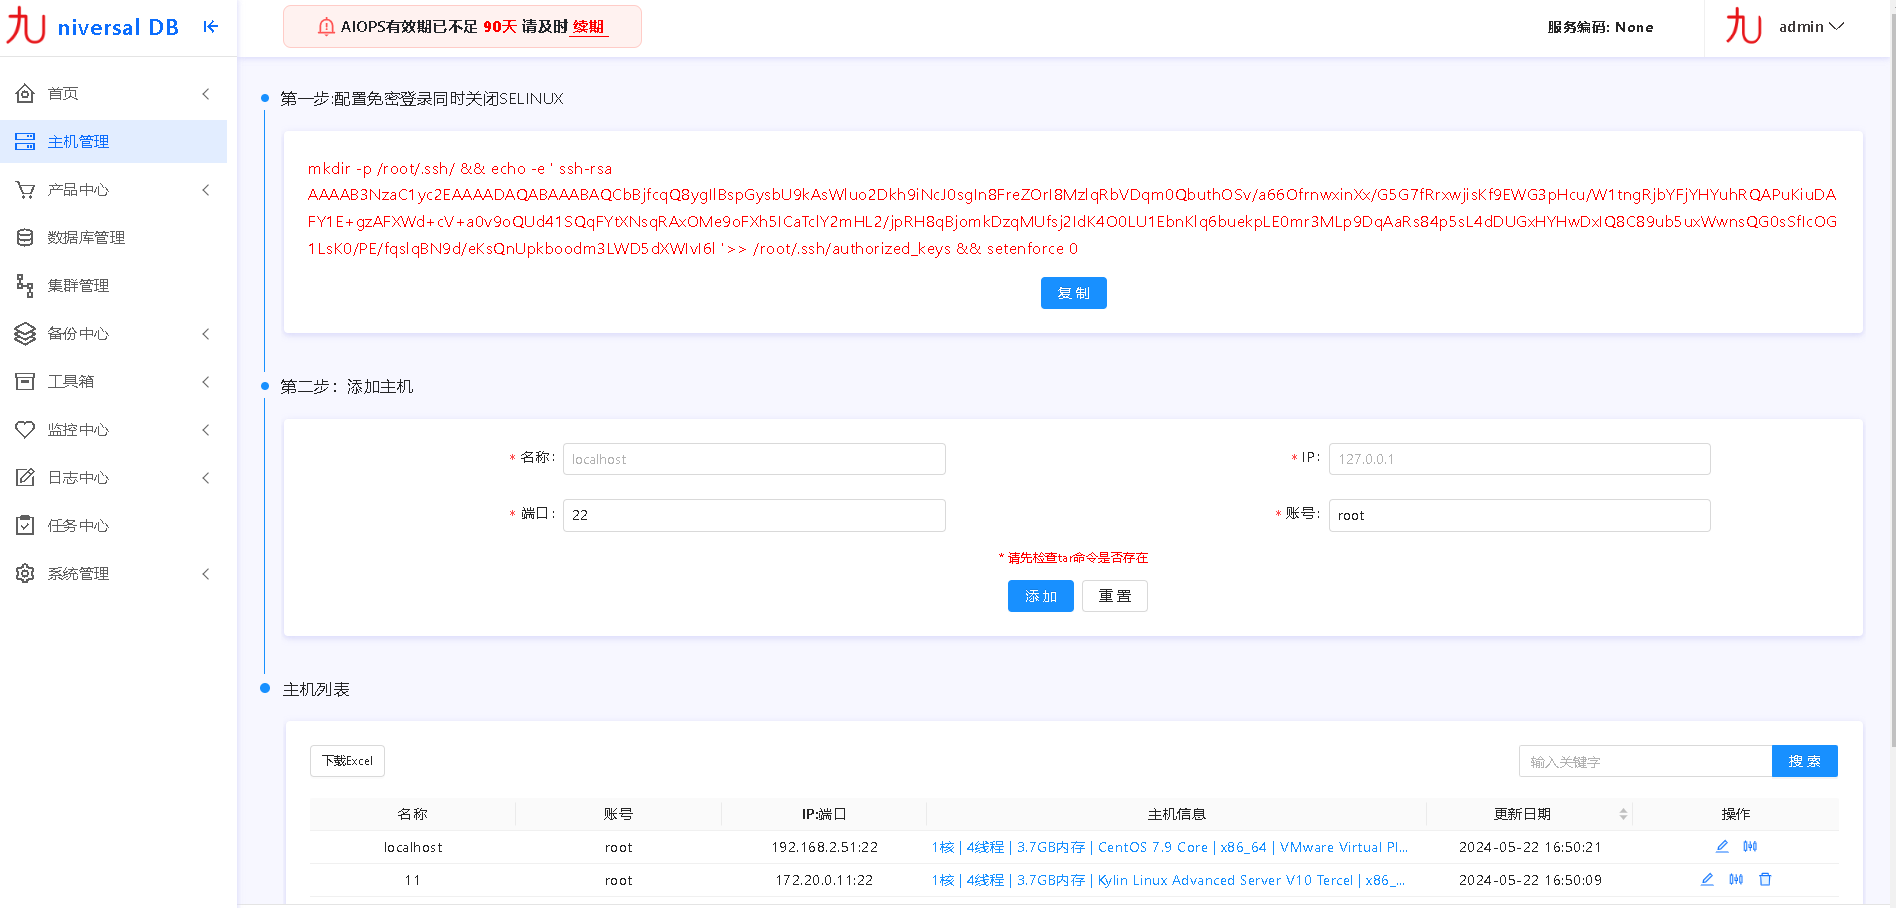This screenshot has width=1896, height=908.
Task: Click the 续期 renewal link
Action: [x=588, y=27]
